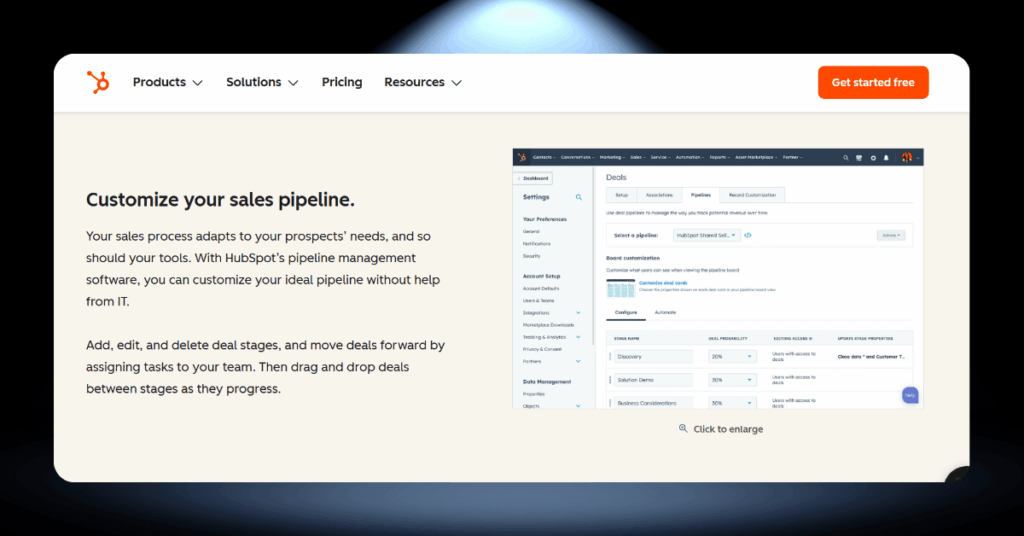Go to the Pricing page
1024x536 pixels.
click(x=342, y=82)
